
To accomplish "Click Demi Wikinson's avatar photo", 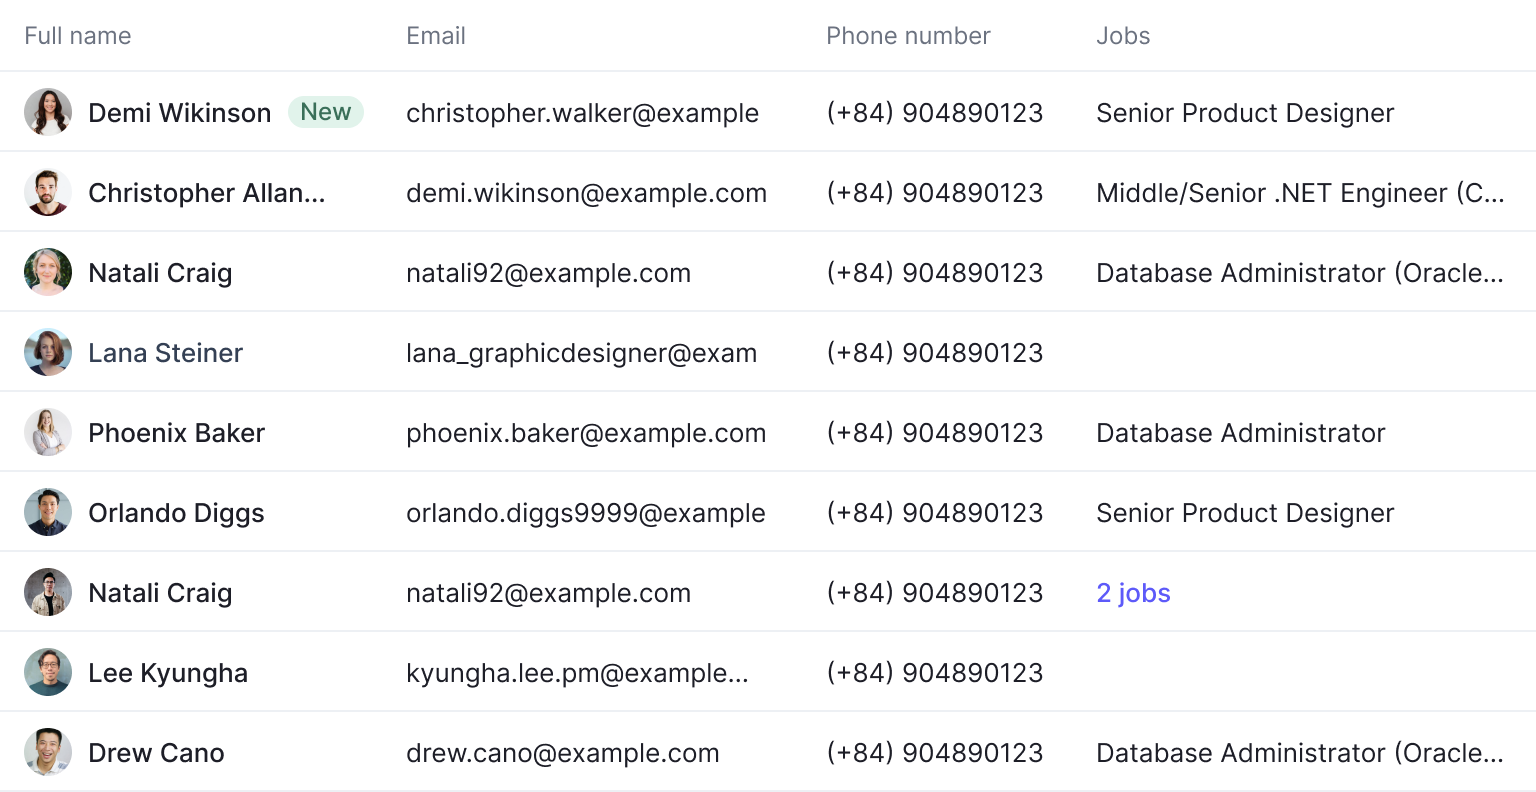I will pos(48,112).
